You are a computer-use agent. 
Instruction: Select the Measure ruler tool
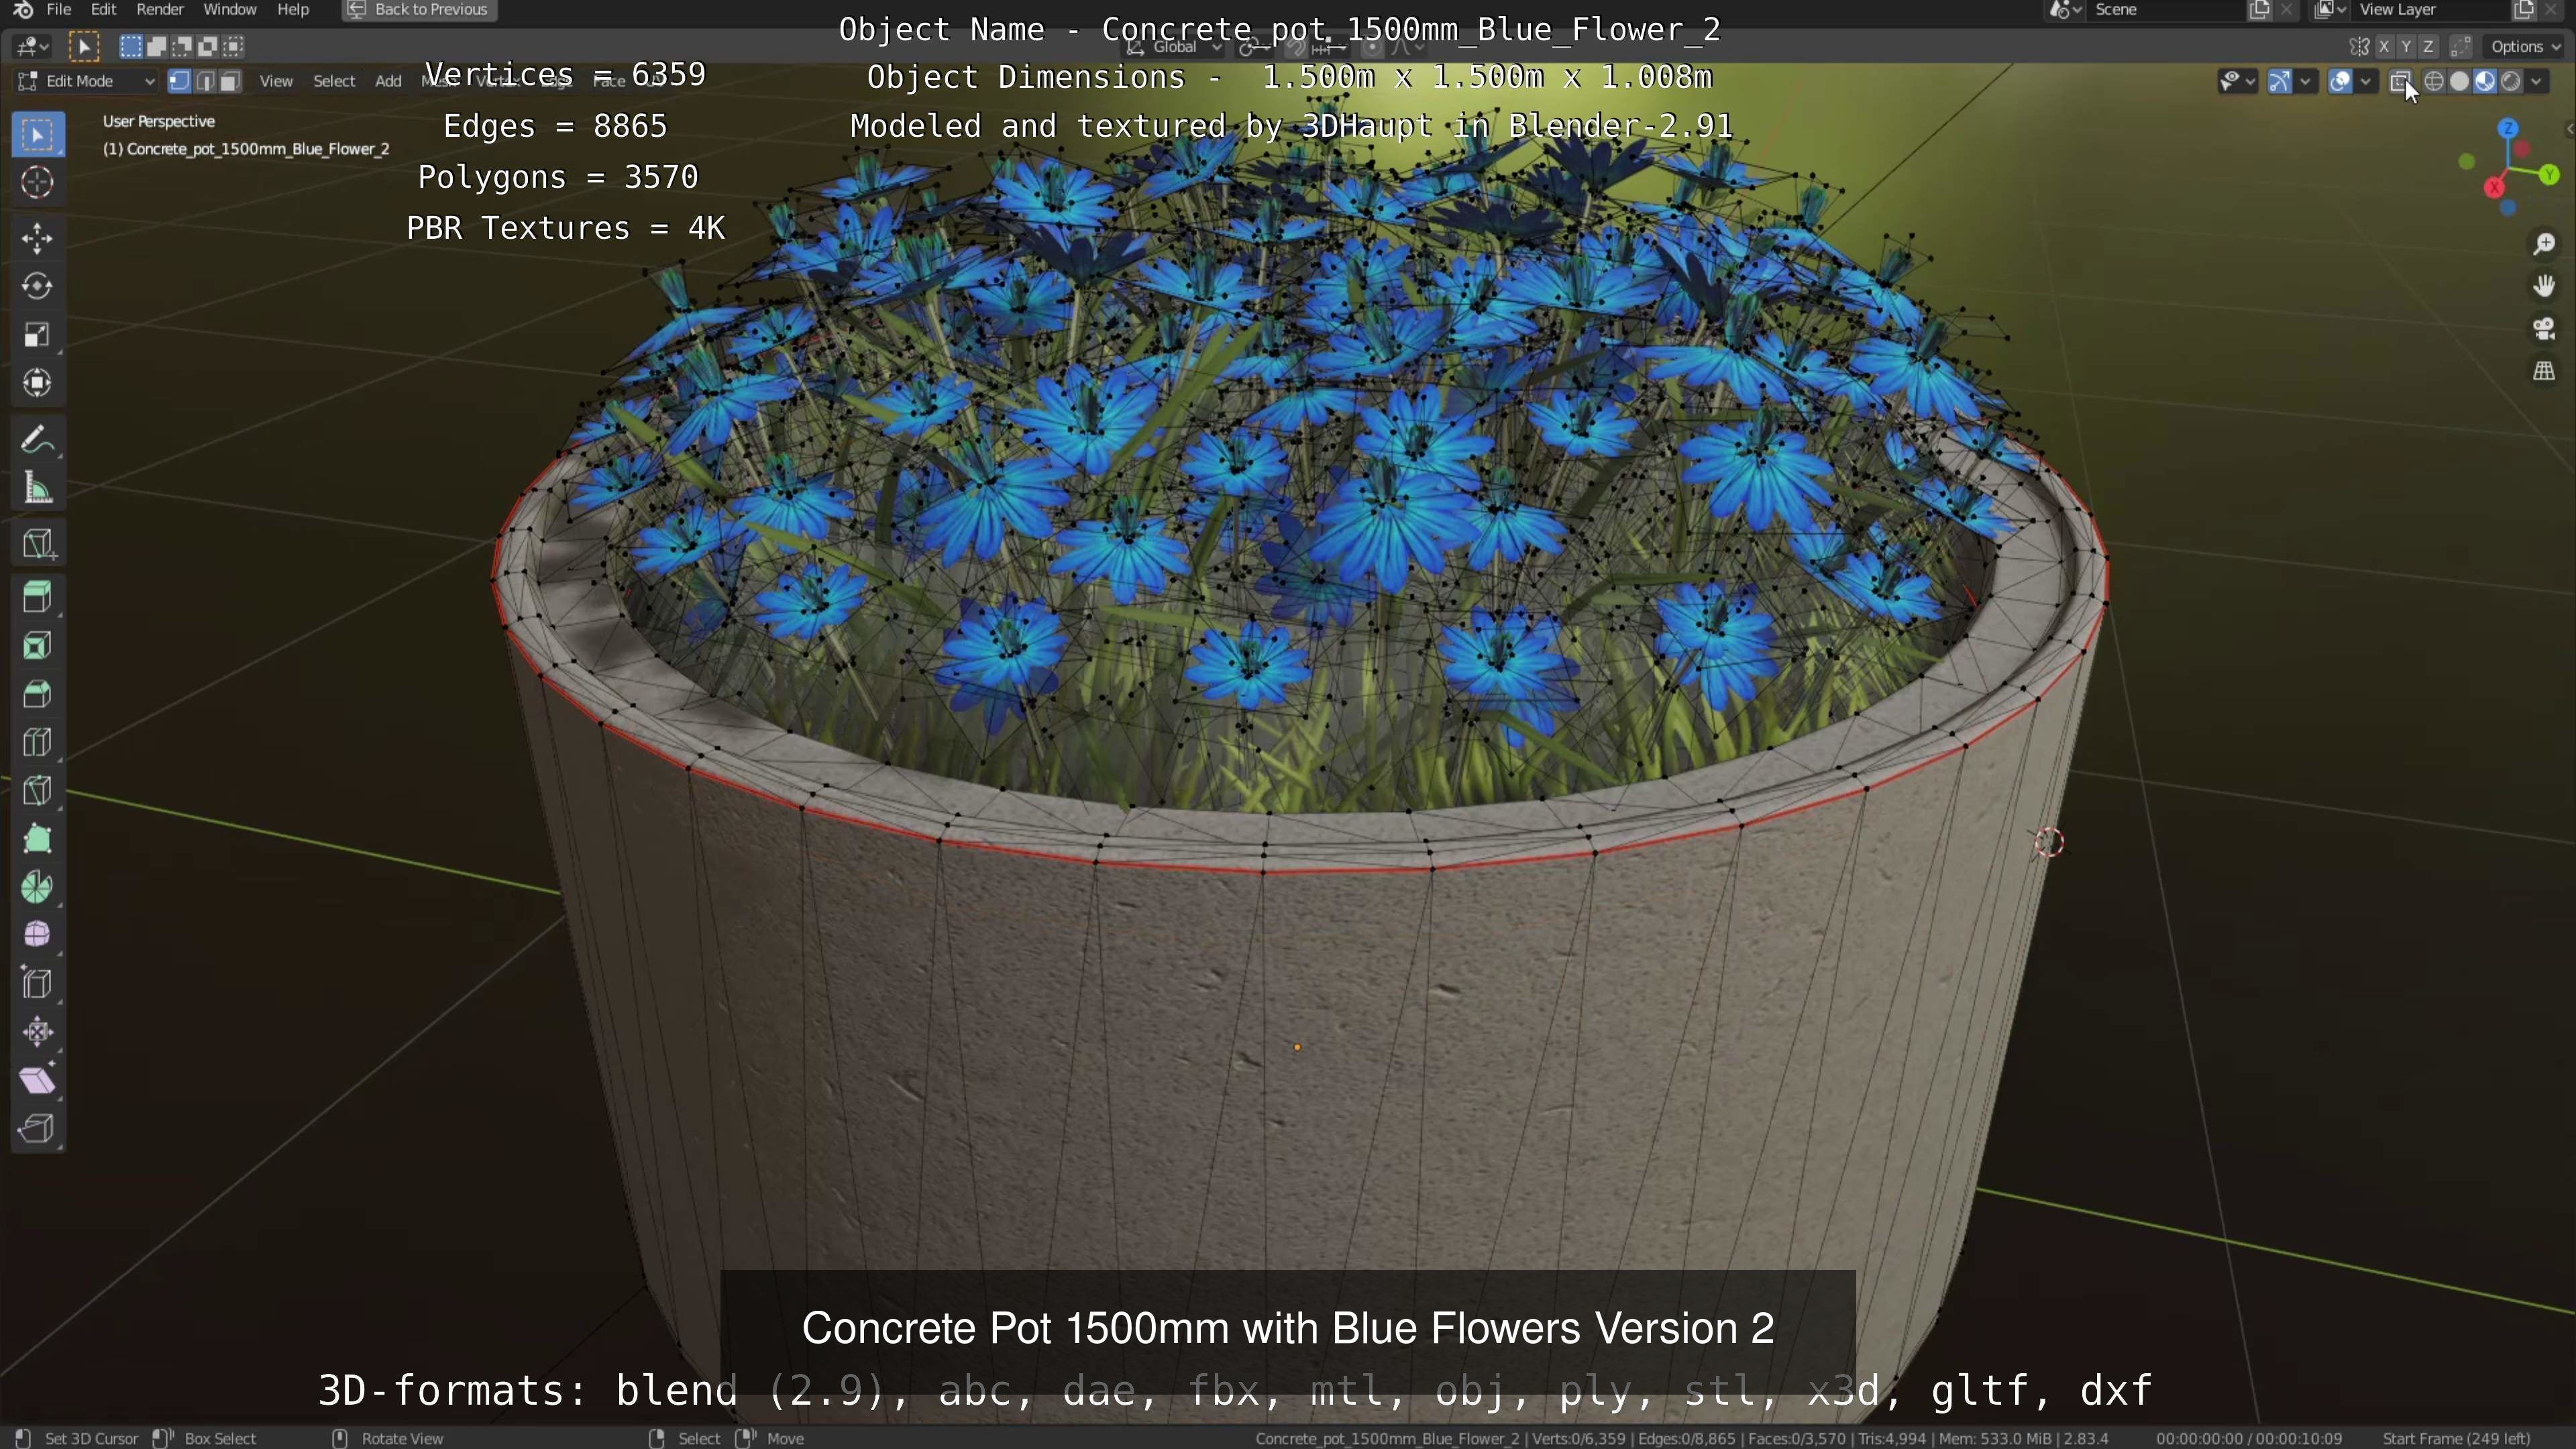click(x=38, y=488)
